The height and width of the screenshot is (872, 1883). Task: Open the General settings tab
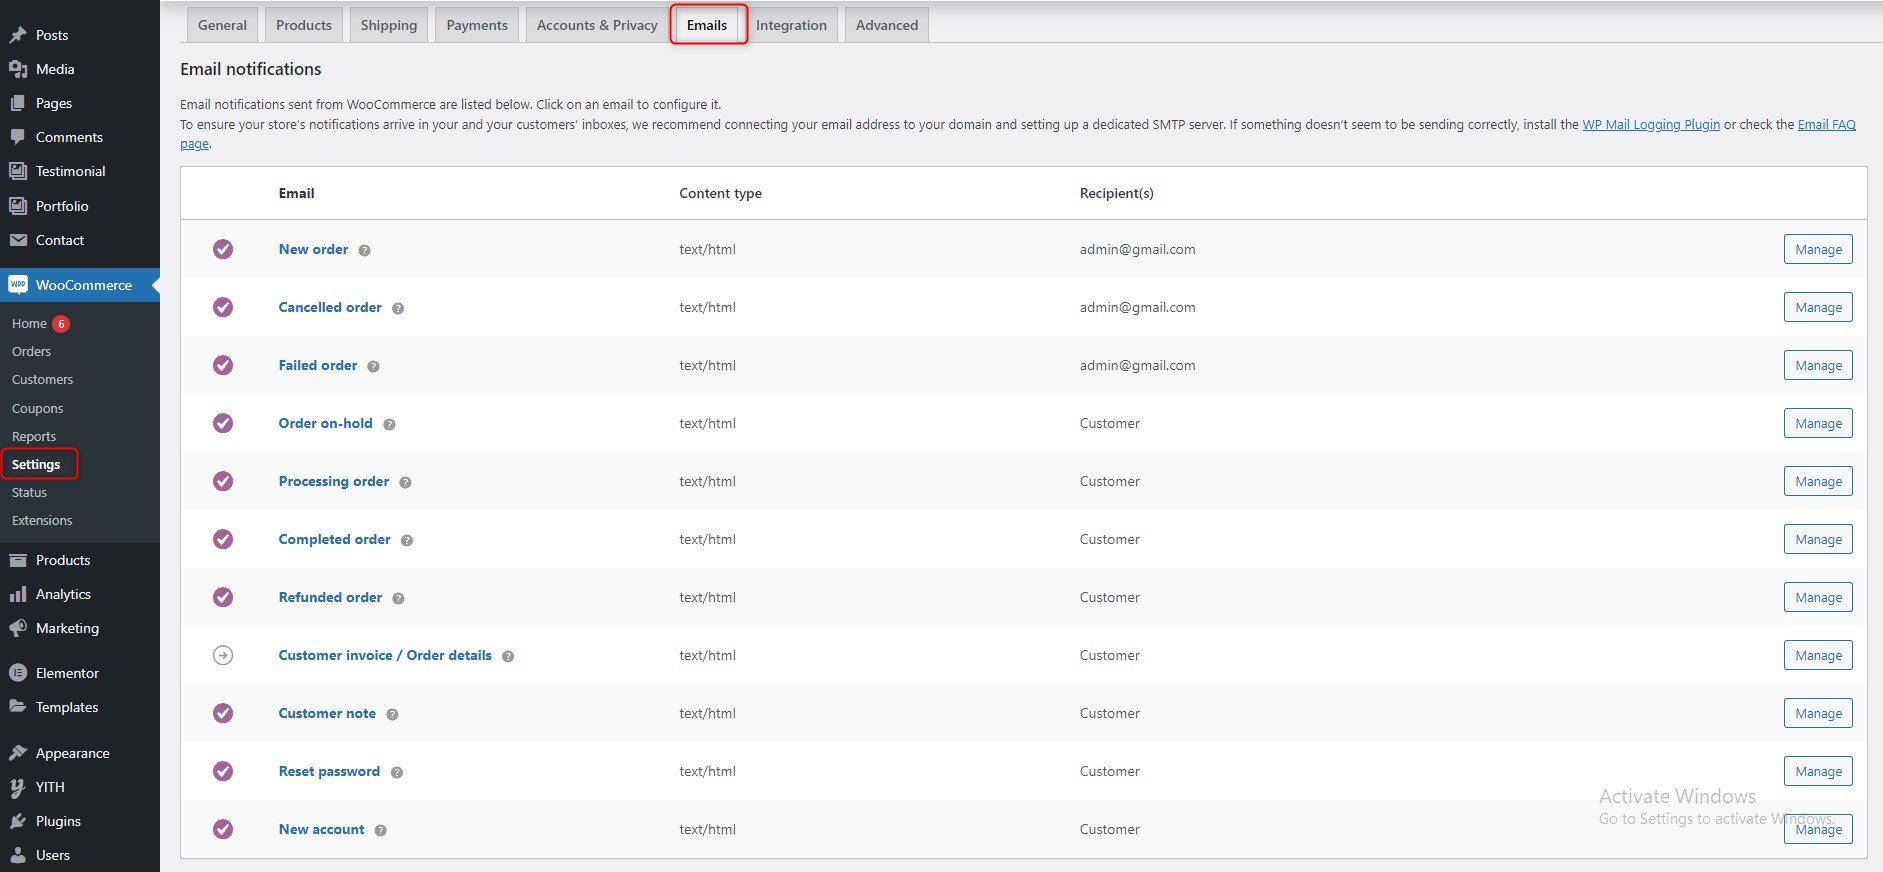coord(222,25)
